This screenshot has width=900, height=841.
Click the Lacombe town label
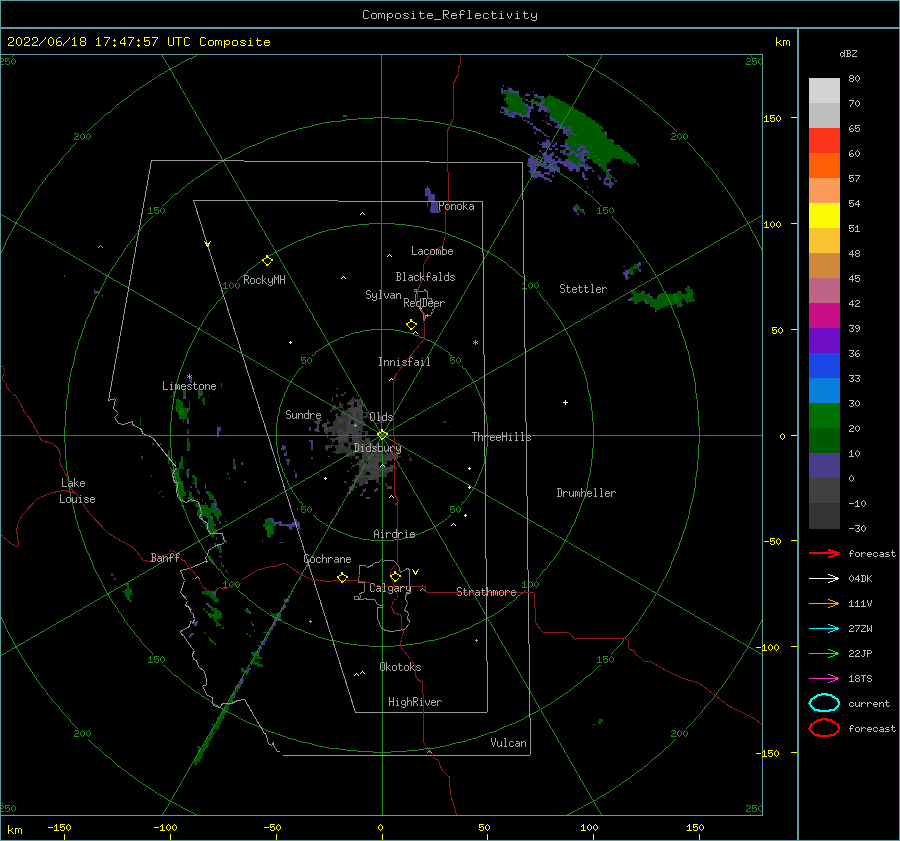click(x=432, y=251)
